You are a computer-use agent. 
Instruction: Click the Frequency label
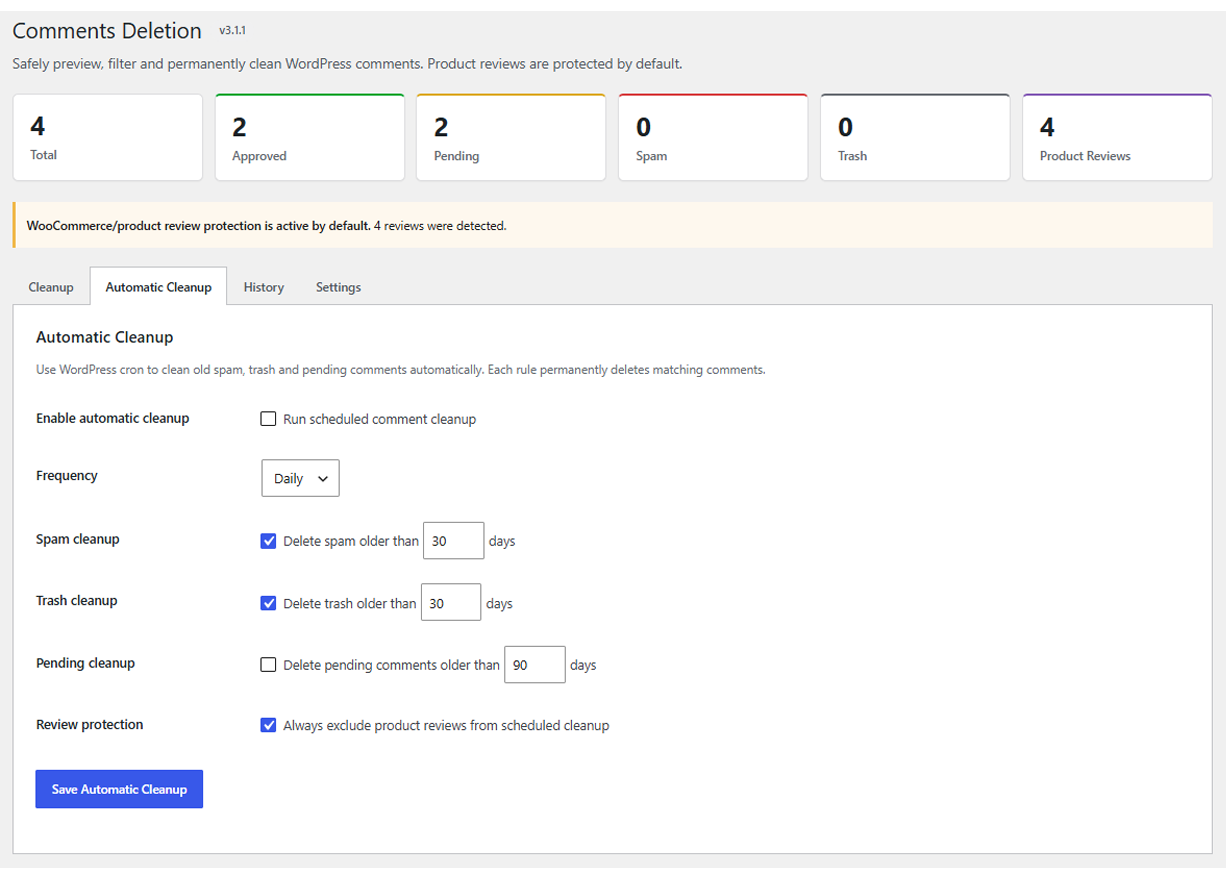67,475
